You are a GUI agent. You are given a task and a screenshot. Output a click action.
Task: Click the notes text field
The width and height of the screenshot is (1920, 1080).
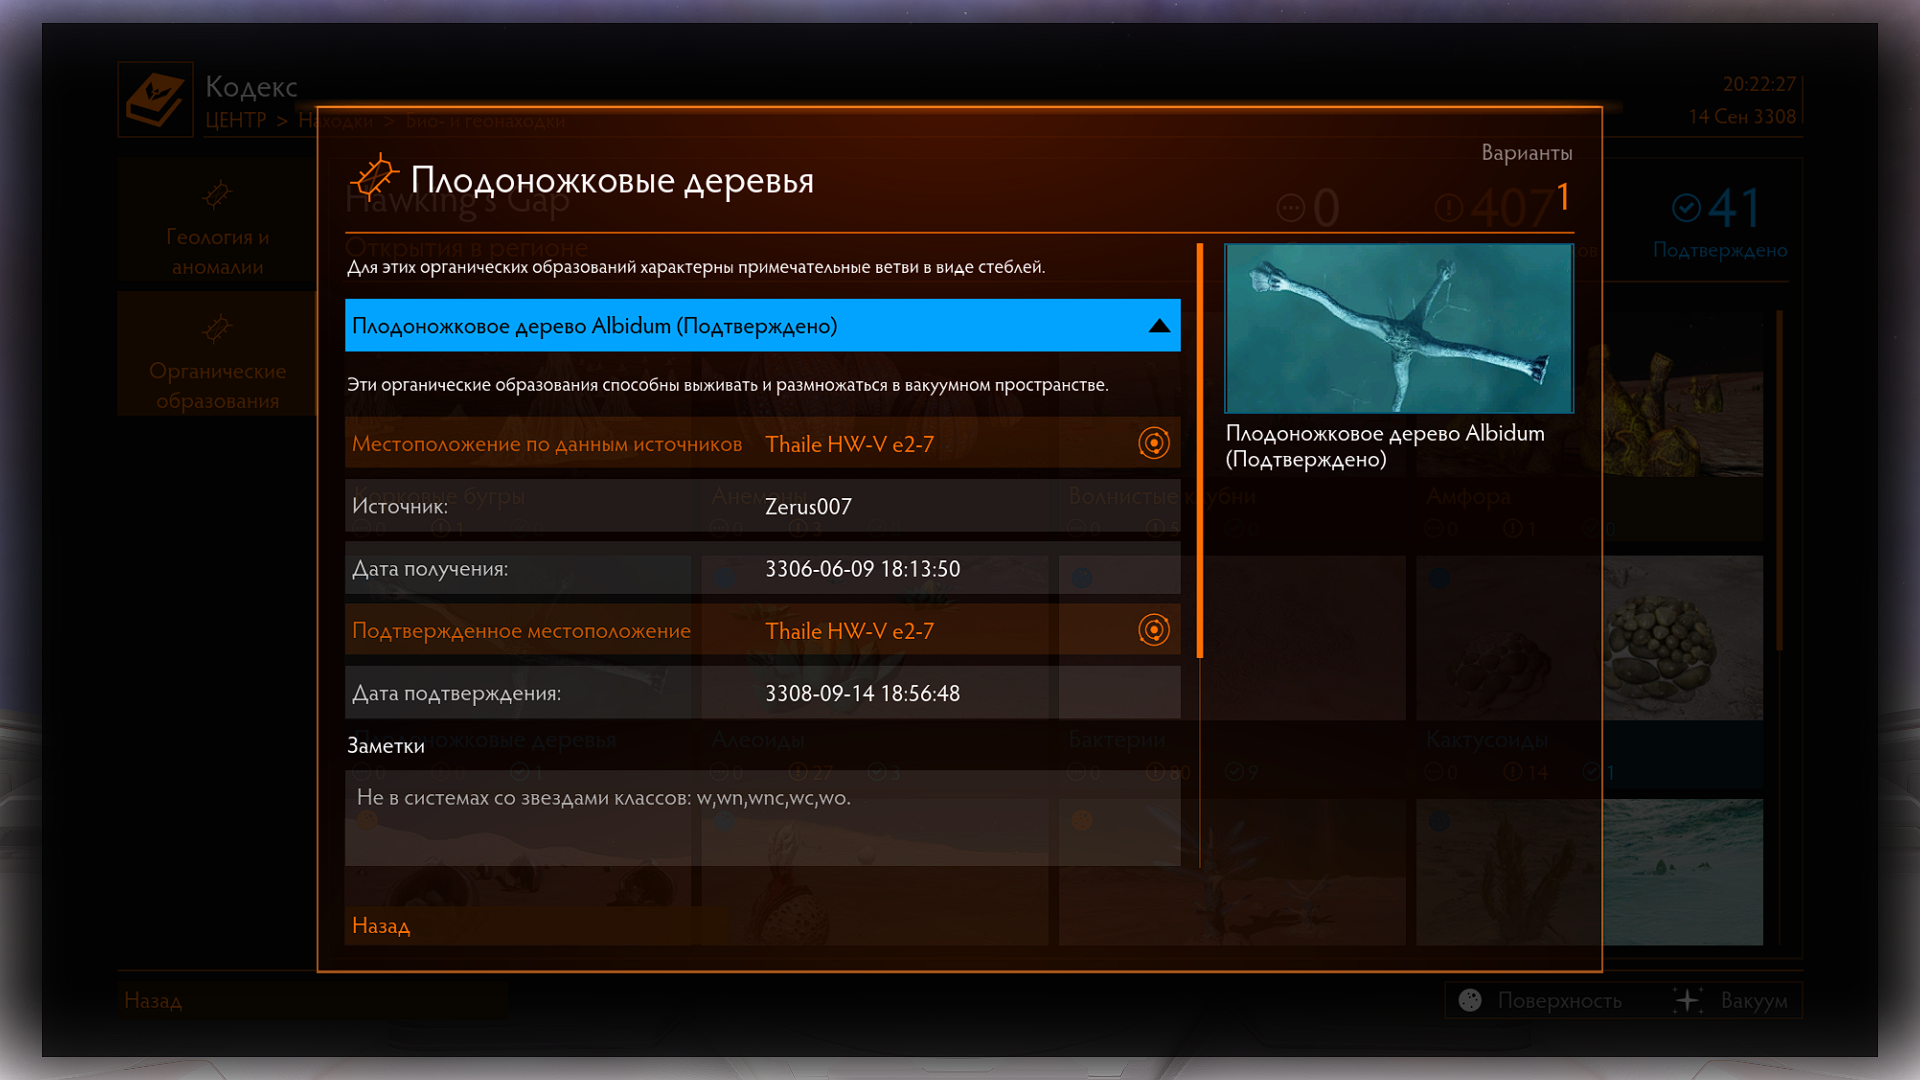762,816
